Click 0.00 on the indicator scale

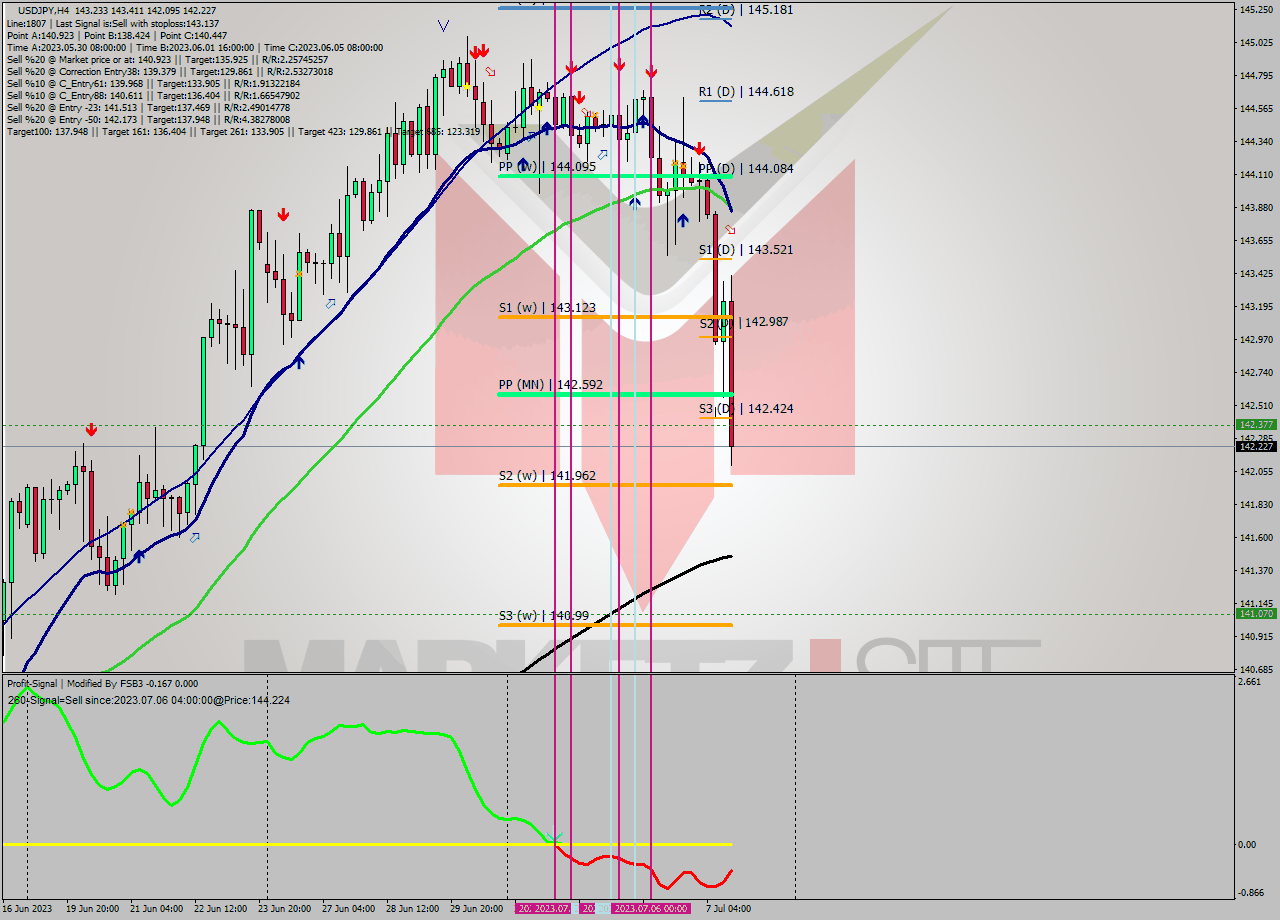click(x=1248, y=844)
